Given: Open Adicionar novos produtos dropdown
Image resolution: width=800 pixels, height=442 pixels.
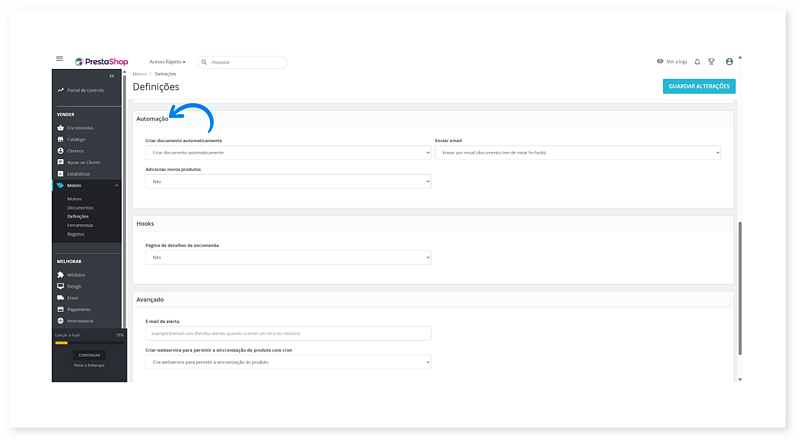Looking at the screenshot, I should (x=287, y=182).
